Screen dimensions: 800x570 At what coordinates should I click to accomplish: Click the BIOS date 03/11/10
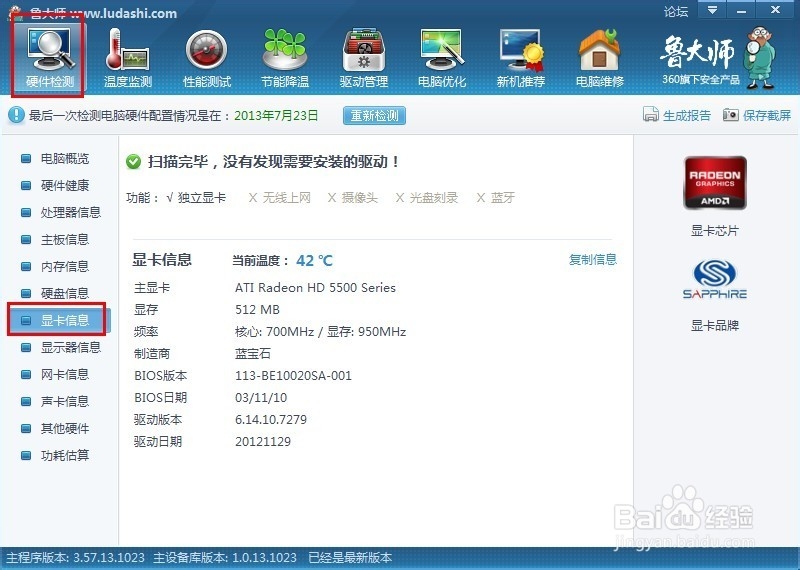coord(261,398)
